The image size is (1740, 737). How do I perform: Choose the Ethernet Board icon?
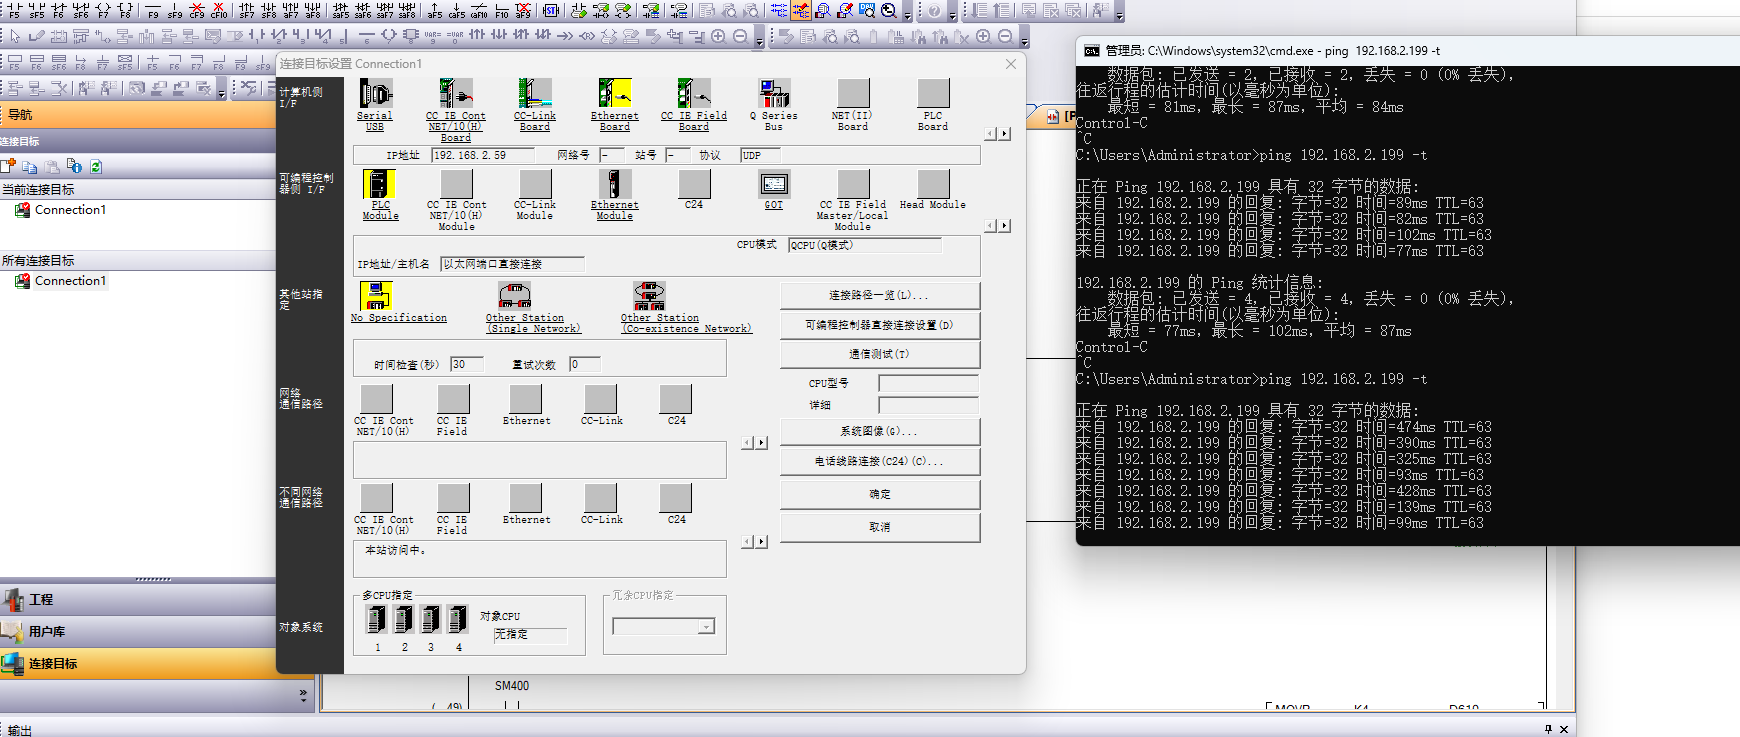tap(614, 94)
